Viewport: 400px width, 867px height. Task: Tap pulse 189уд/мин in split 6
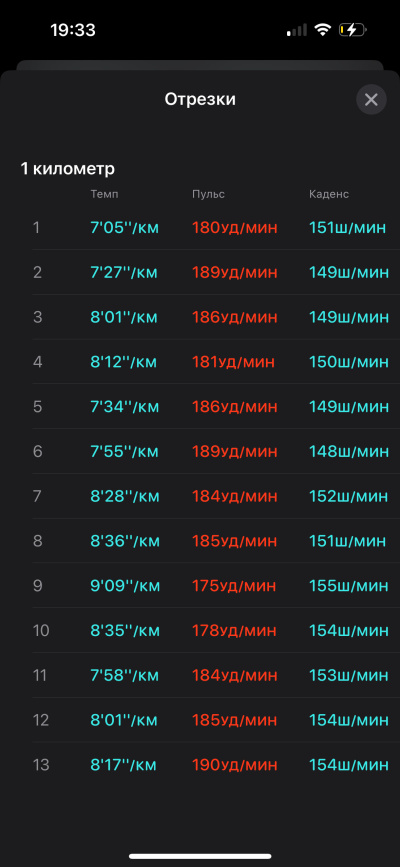(235, 452)
